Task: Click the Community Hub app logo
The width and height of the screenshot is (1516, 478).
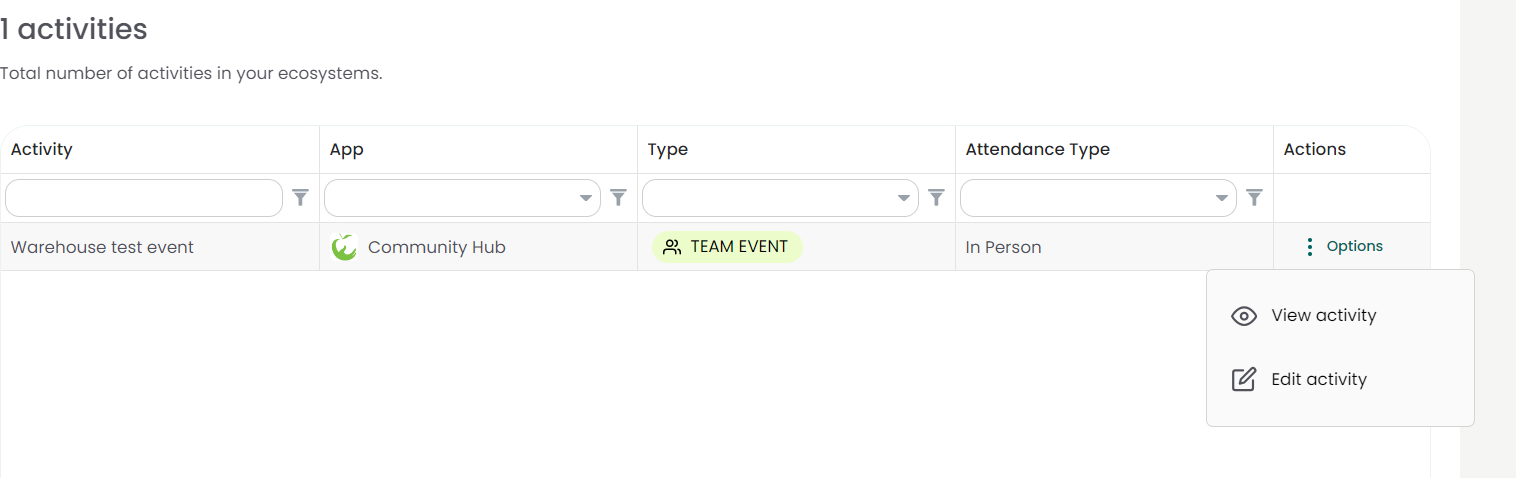Action: click(x=344, y=247)
